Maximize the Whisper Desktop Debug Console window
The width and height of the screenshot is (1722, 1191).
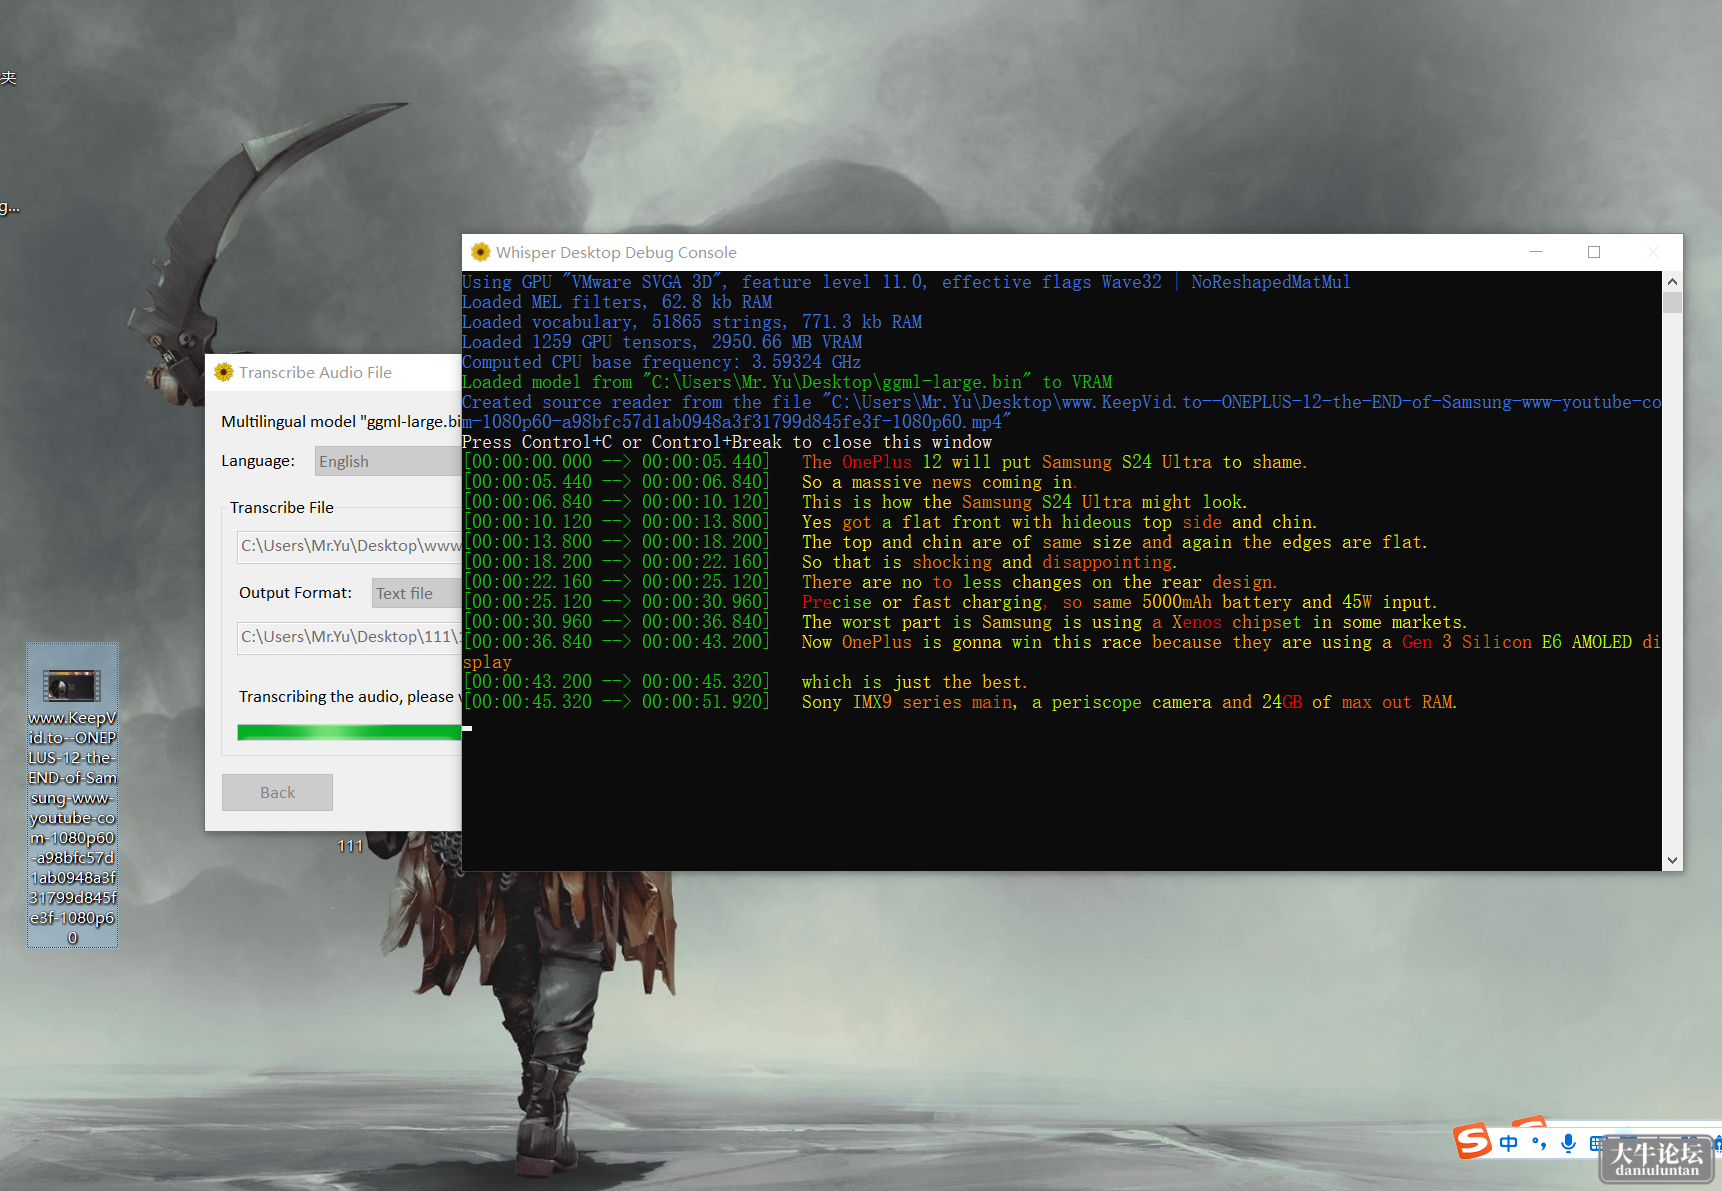(x=1594, y=252)
